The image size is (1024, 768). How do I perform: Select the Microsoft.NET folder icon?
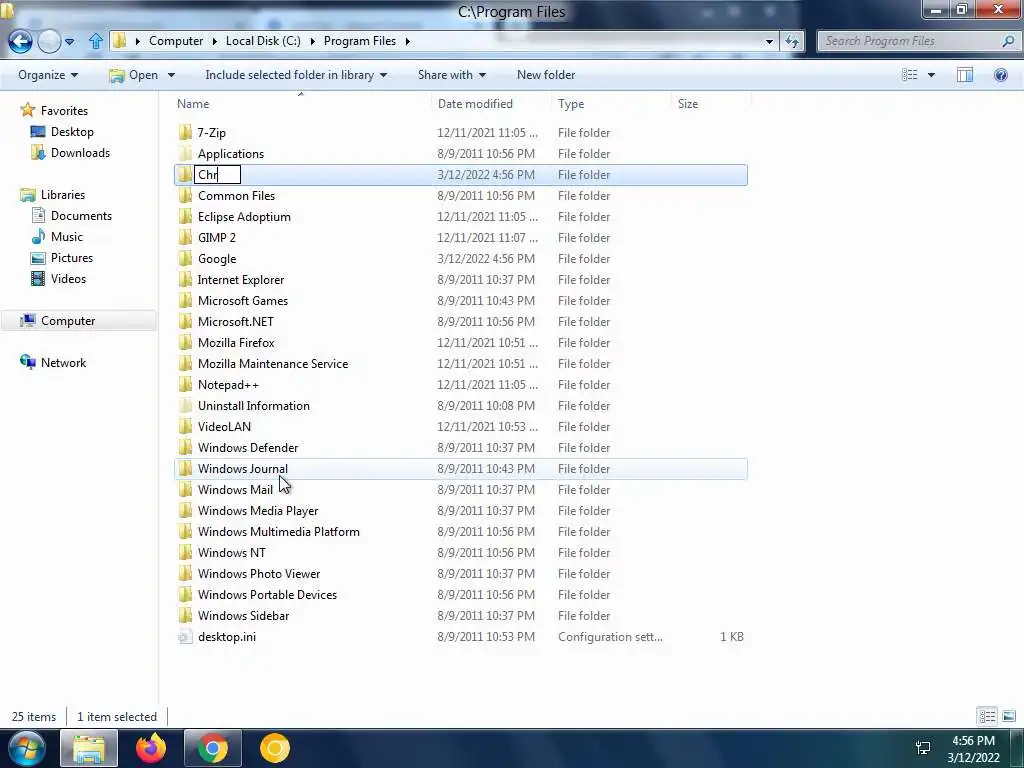point(185,322)
